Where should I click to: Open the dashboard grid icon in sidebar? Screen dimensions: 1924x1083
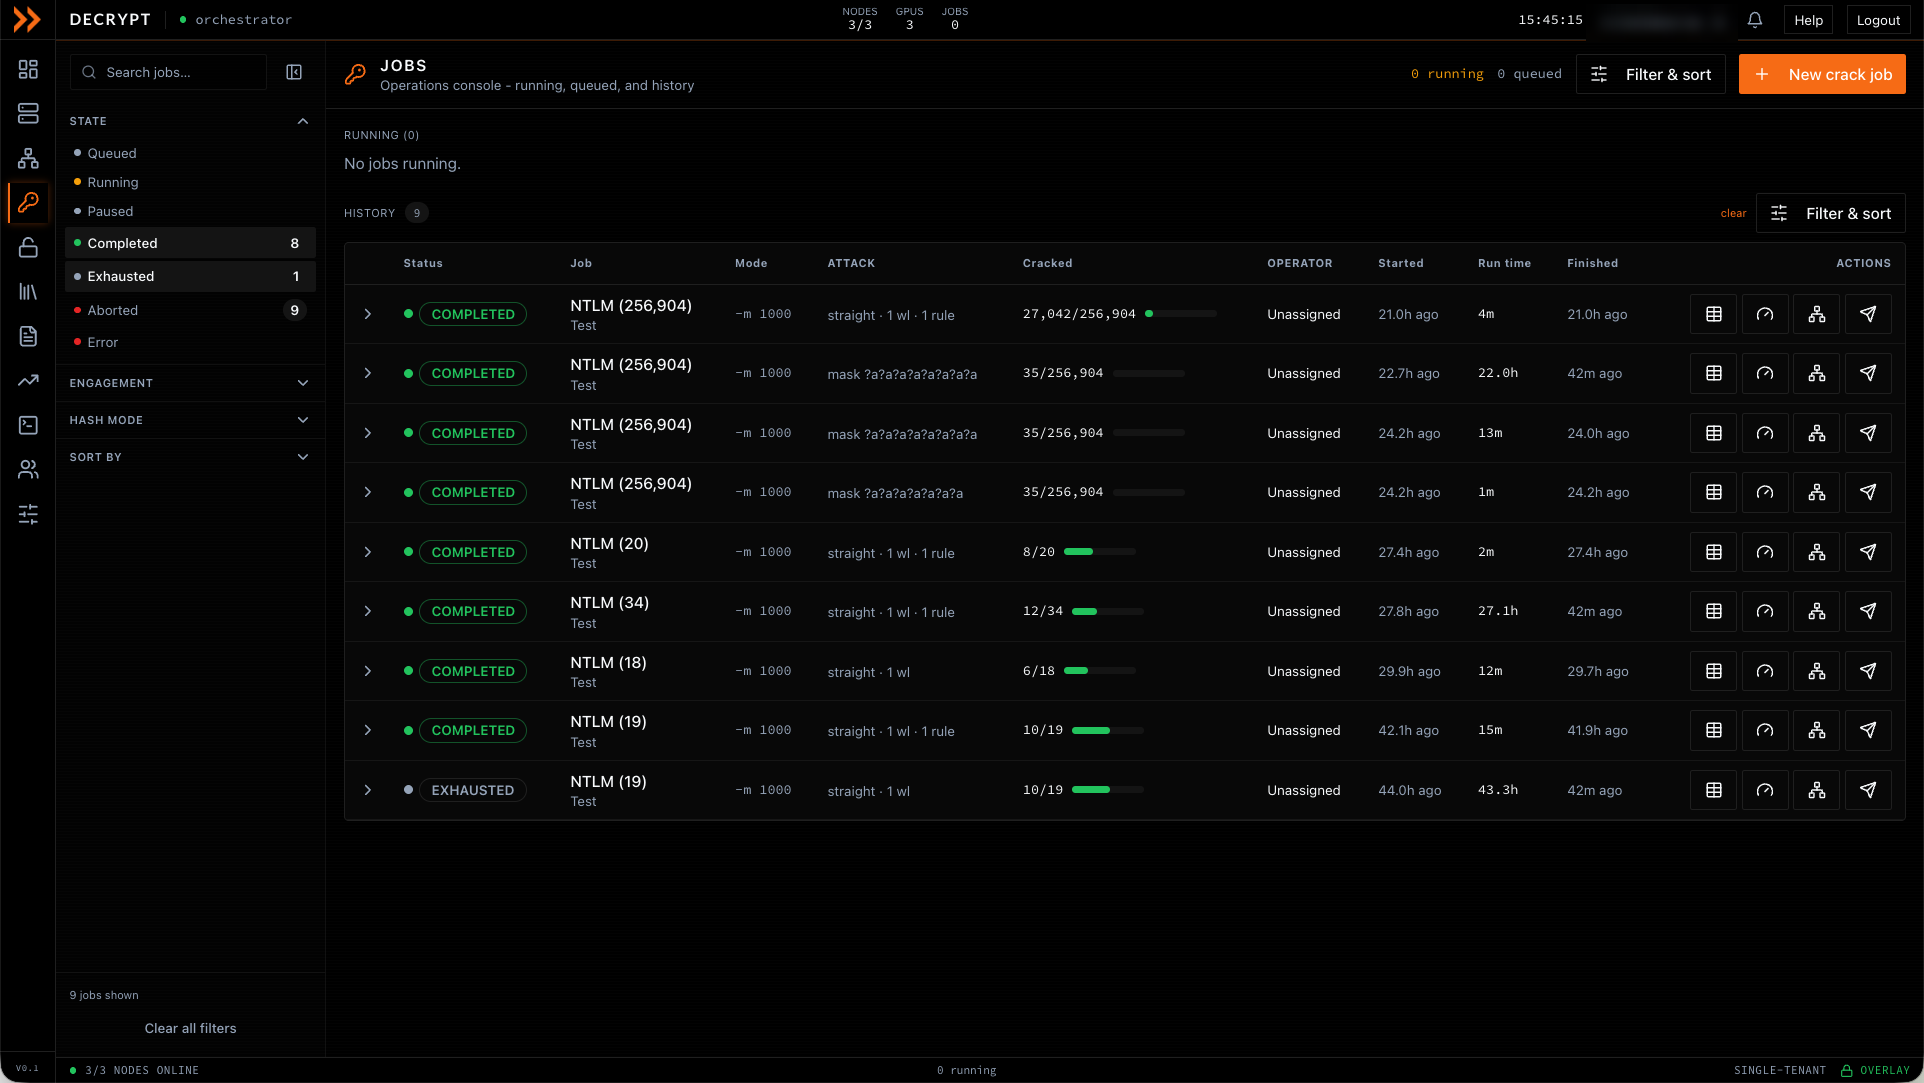click(28, 69)
